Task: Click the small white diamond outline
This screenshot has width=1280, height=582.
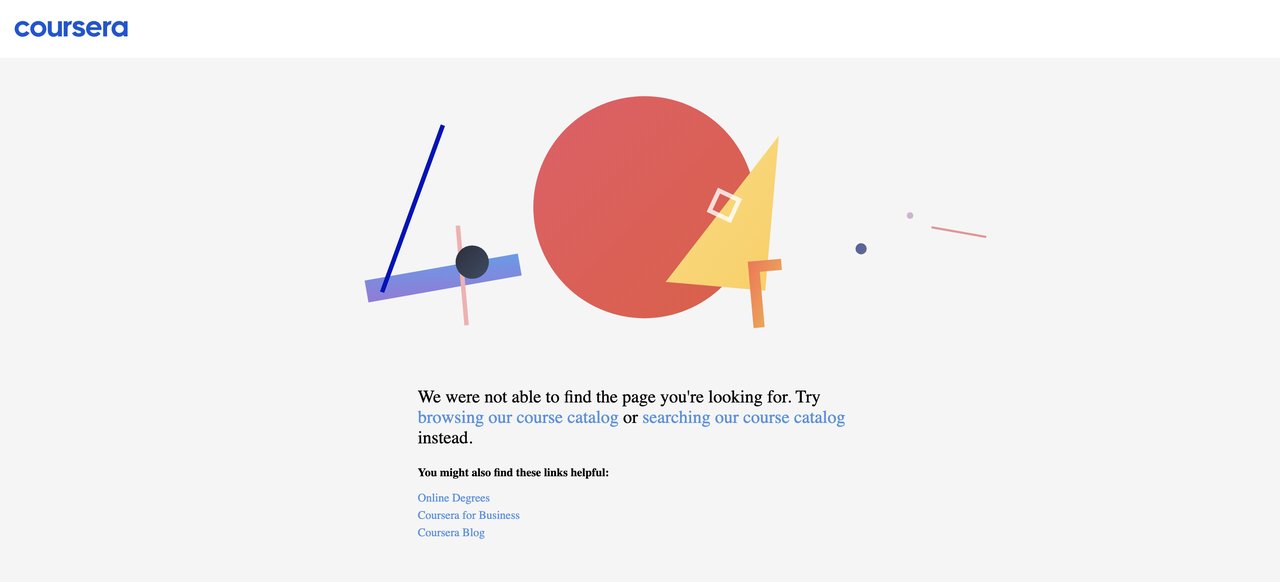Action: 724,204
